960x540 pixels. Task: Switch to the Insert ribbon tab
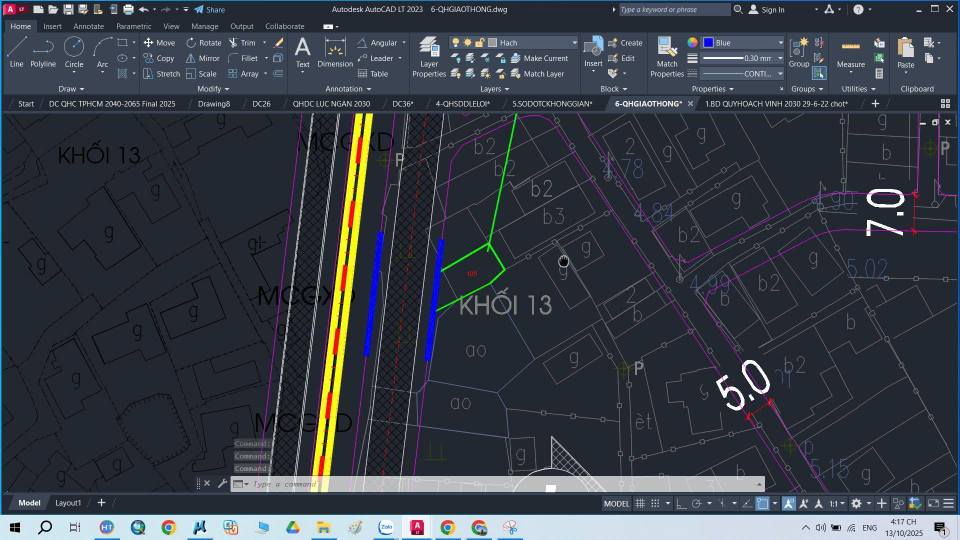click(52, 26)
